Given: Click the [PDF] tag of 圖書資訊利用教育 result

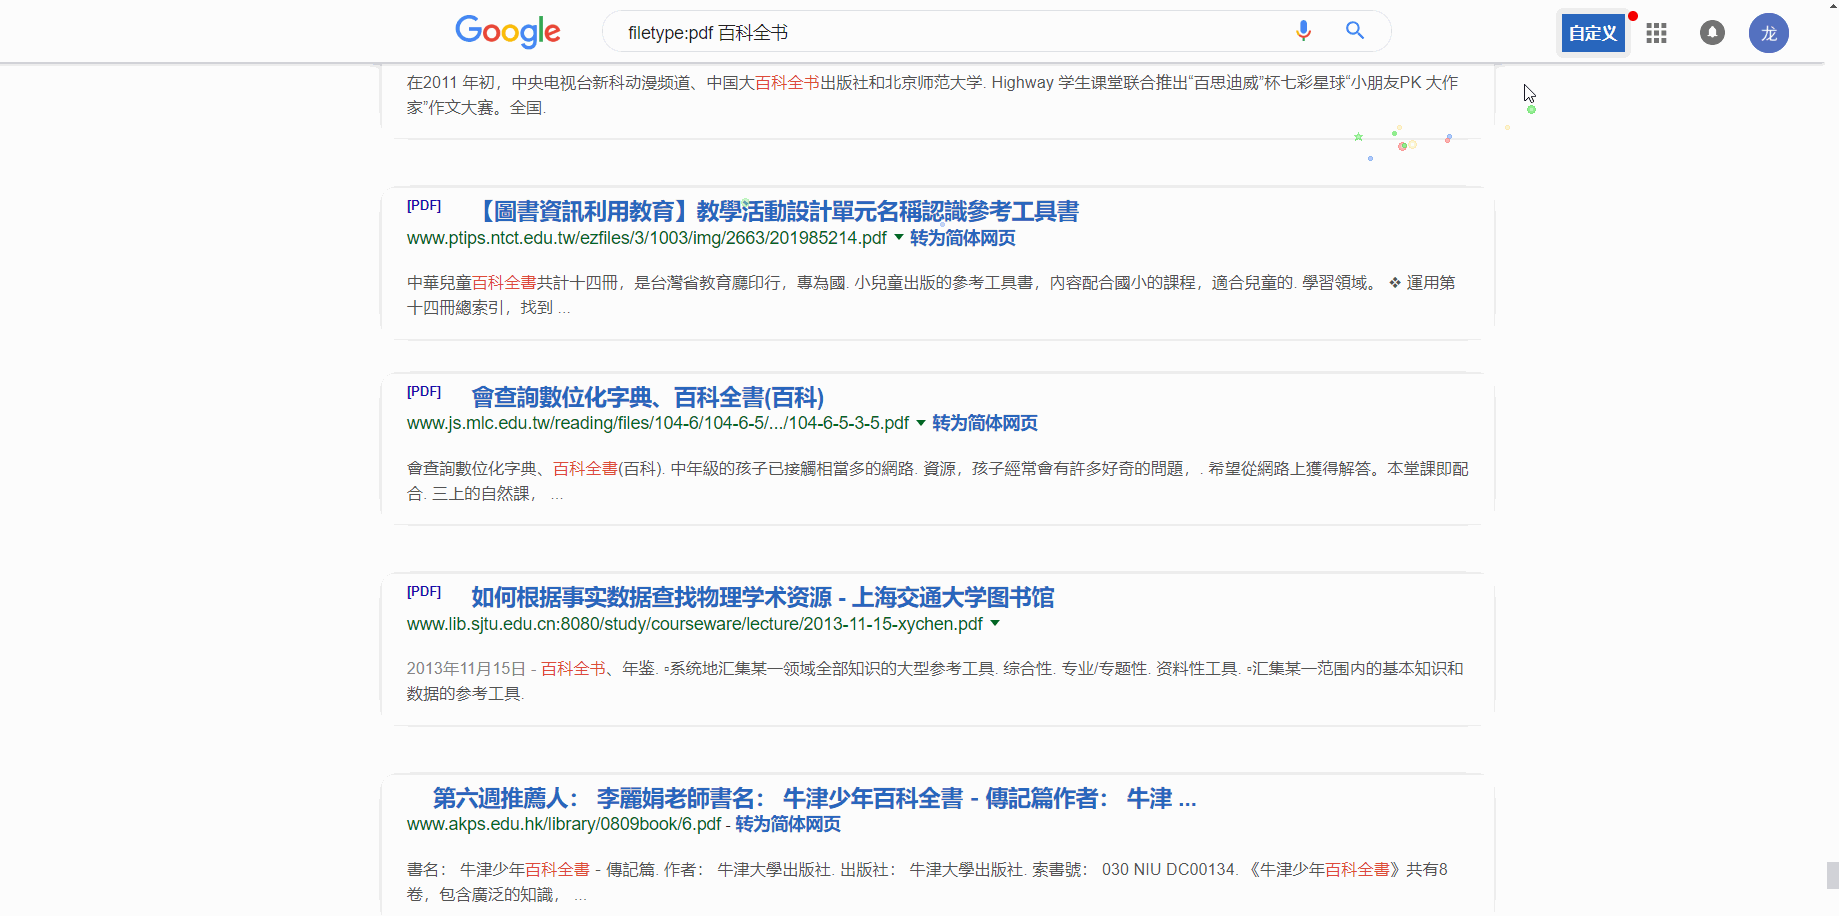Looking at the screenshot, I should pos(424,206).
